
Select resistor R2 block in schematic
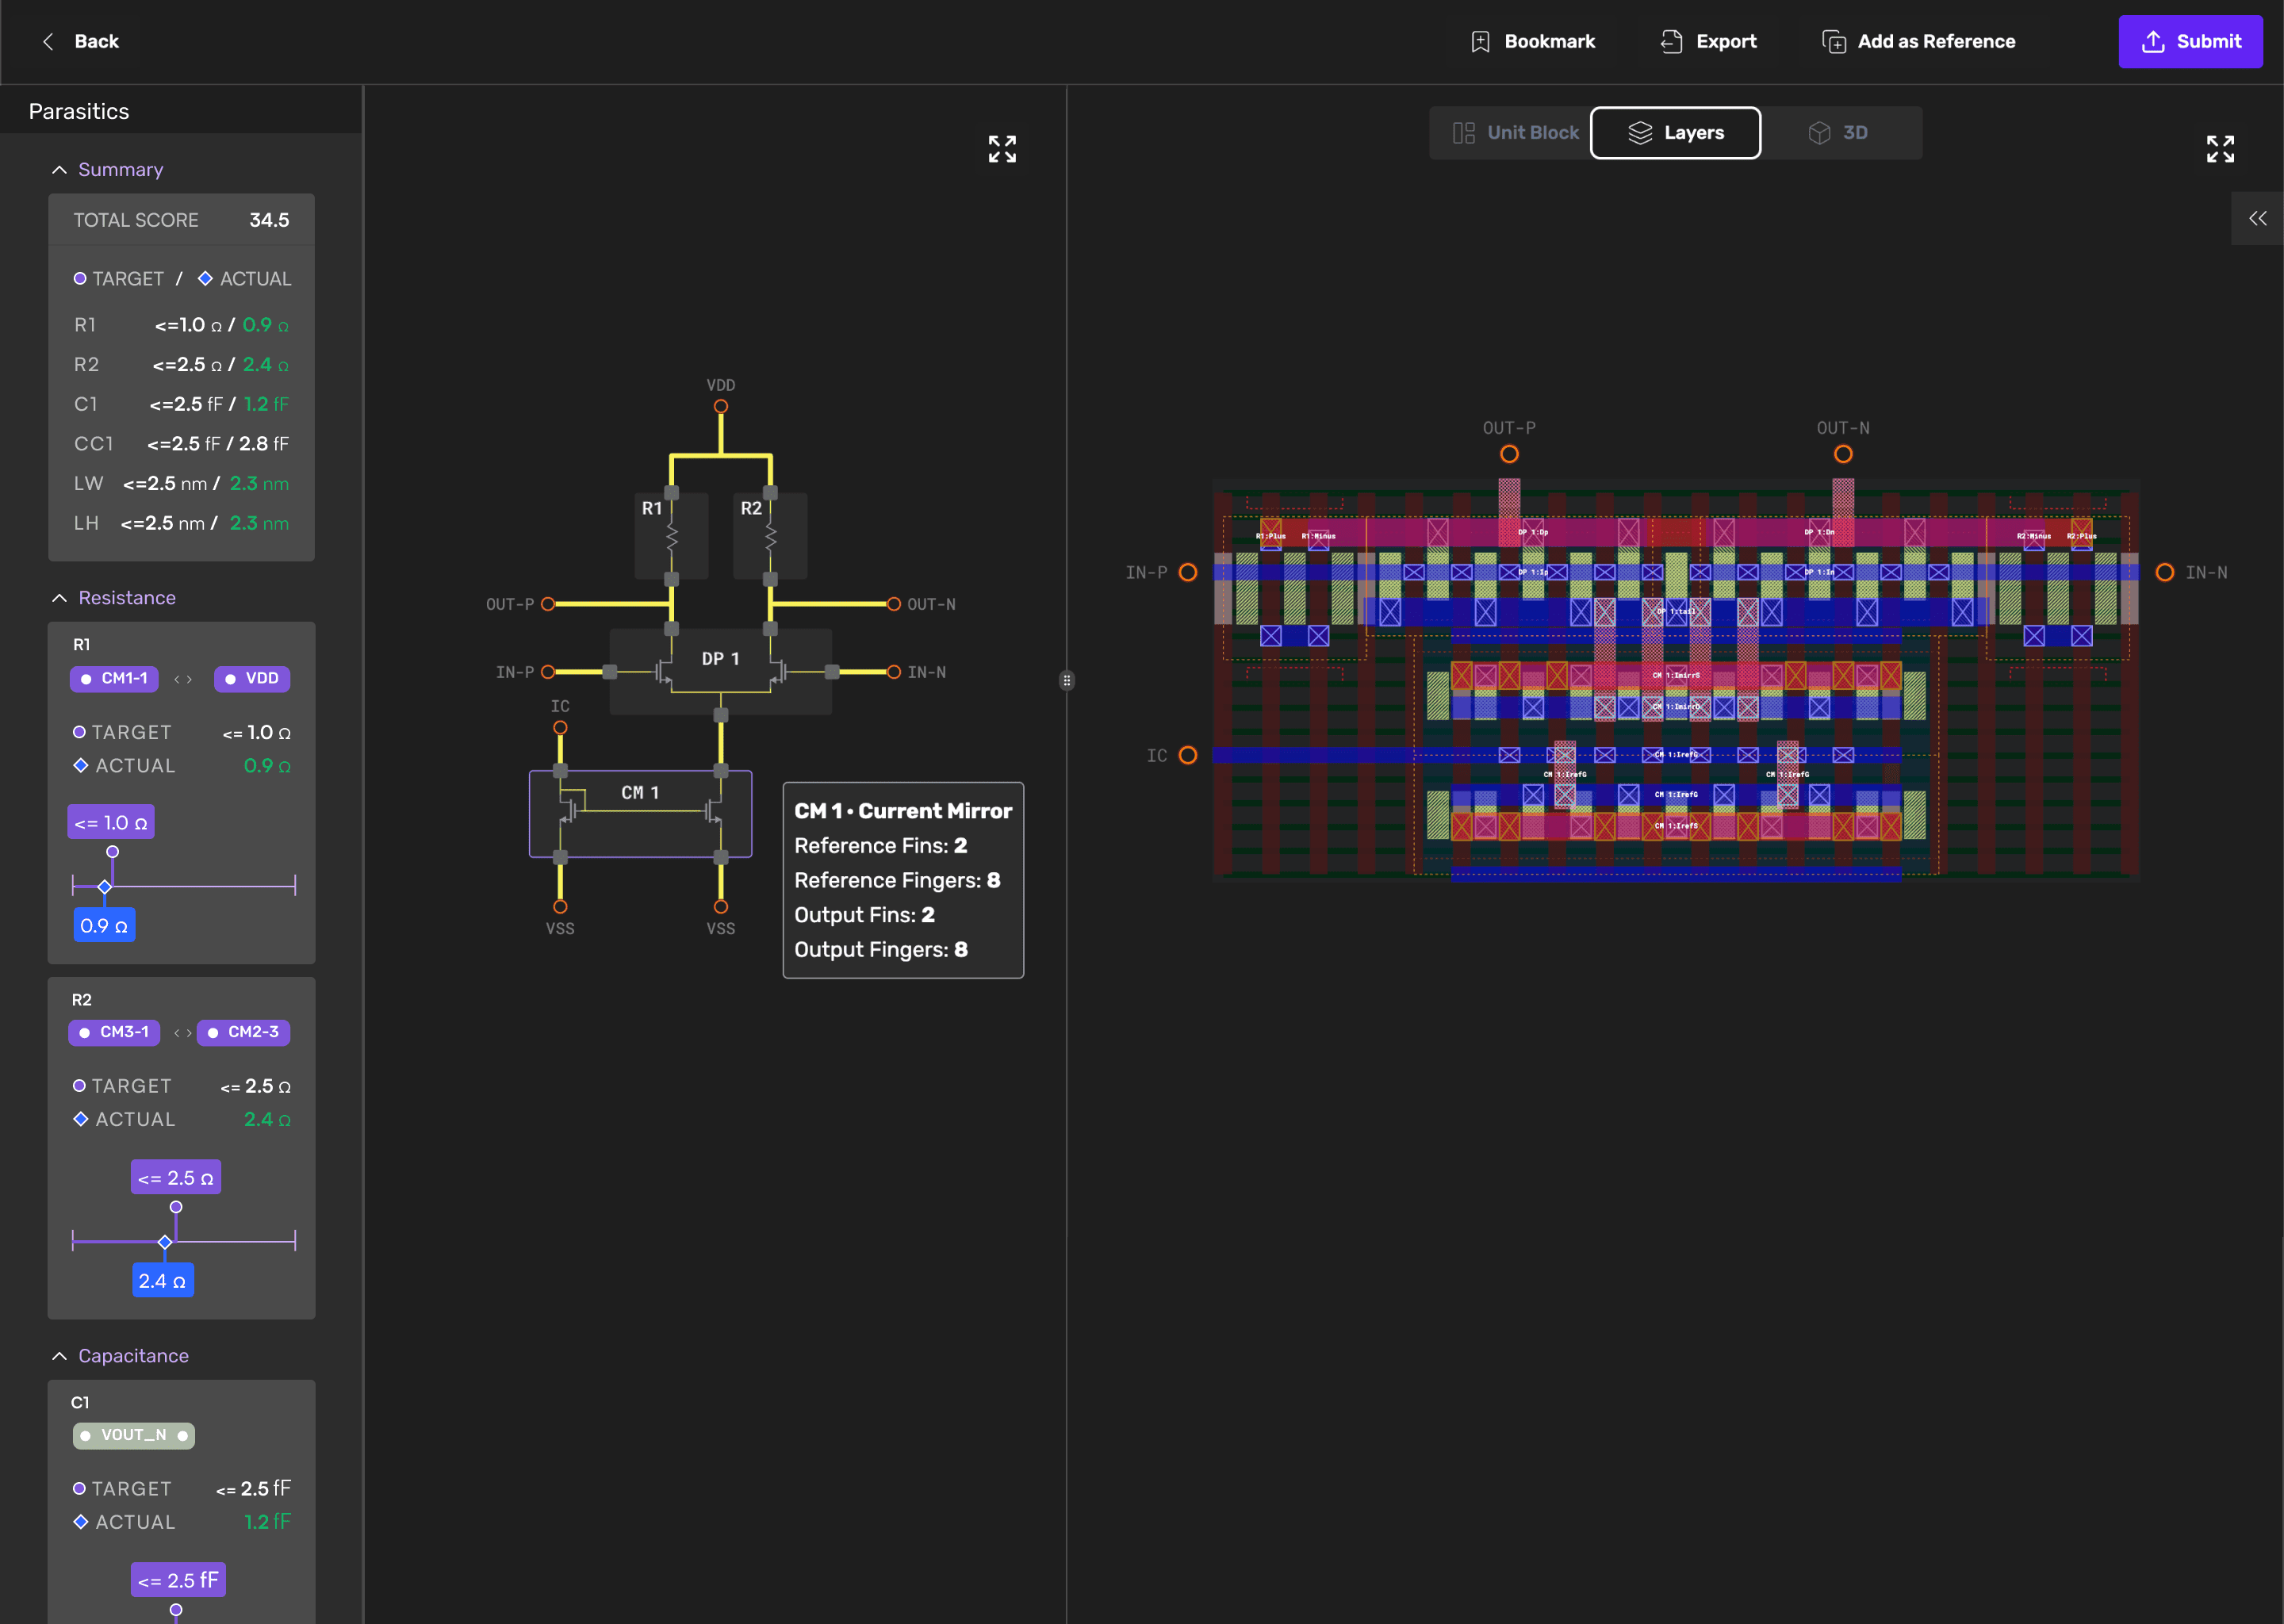(x=770, y=536)
